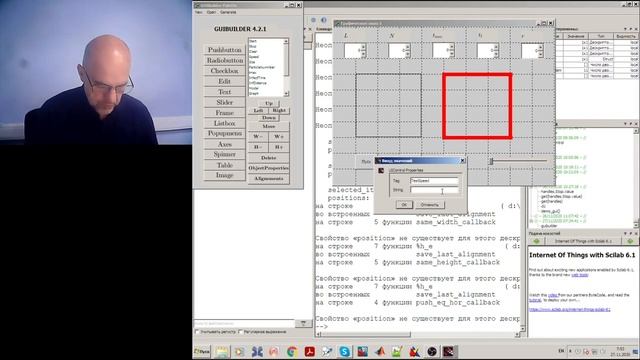The width and height of the screenshot is (640, 360).
Task: Add an Axes control
Action: click(224, 144)
